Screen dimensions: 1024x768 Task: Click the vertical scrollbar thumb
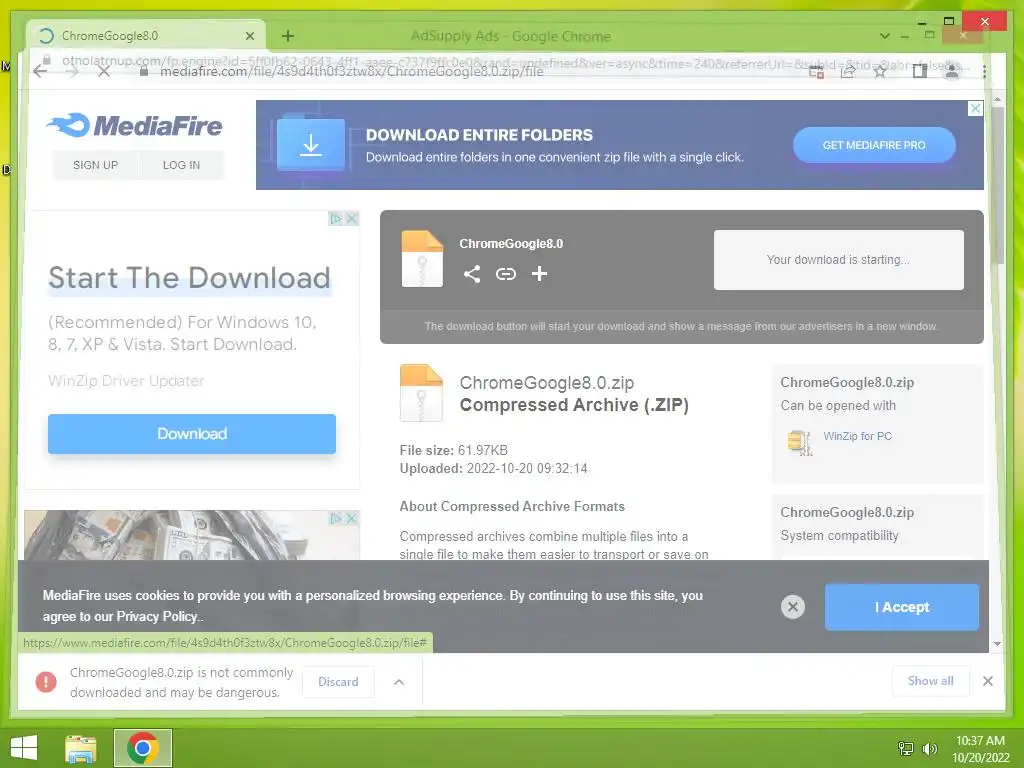click(997, 185)
